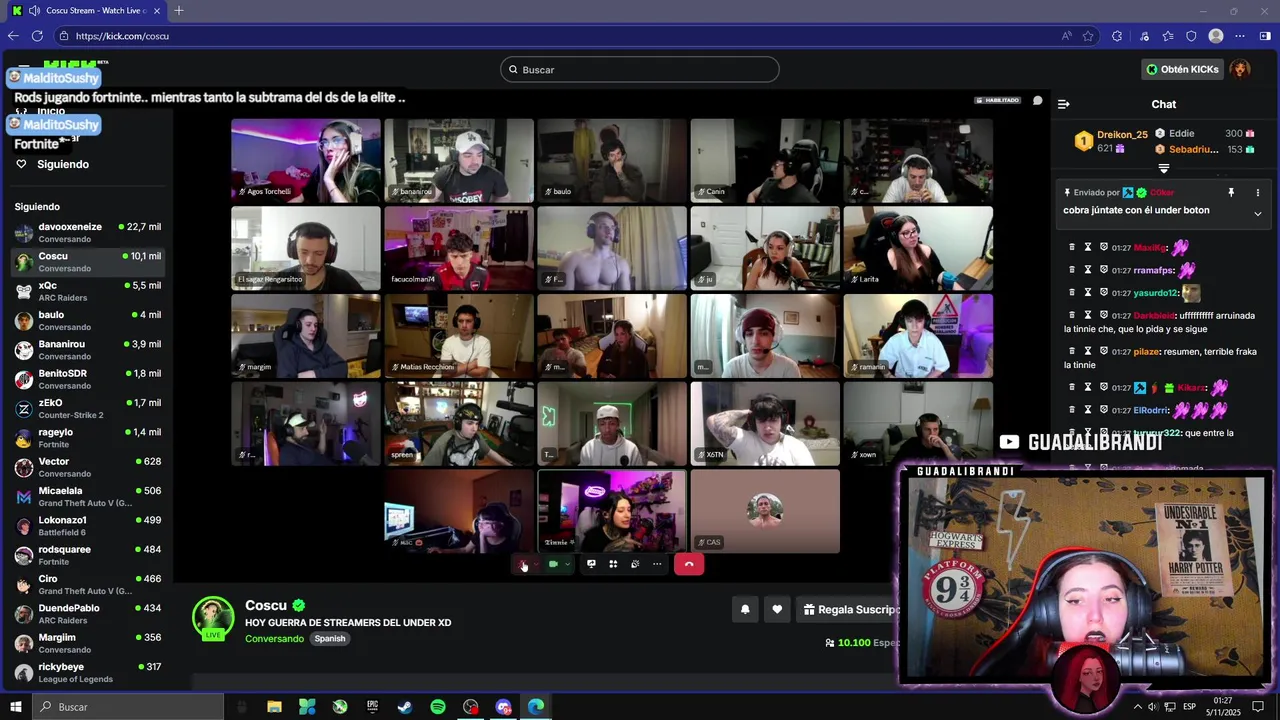Viewport: 1280px width, 720px height.
Task: Click the browser shield icon
Action: point(1191,36)
